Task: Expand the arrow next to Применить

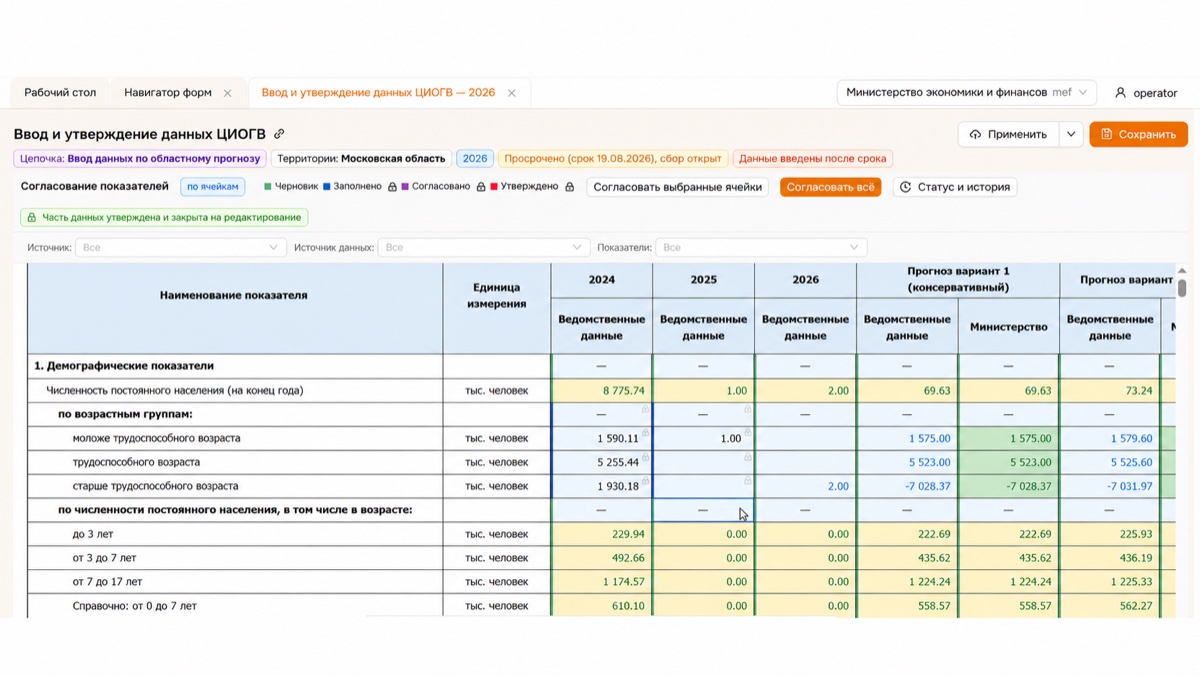Action: (1071, 134)
